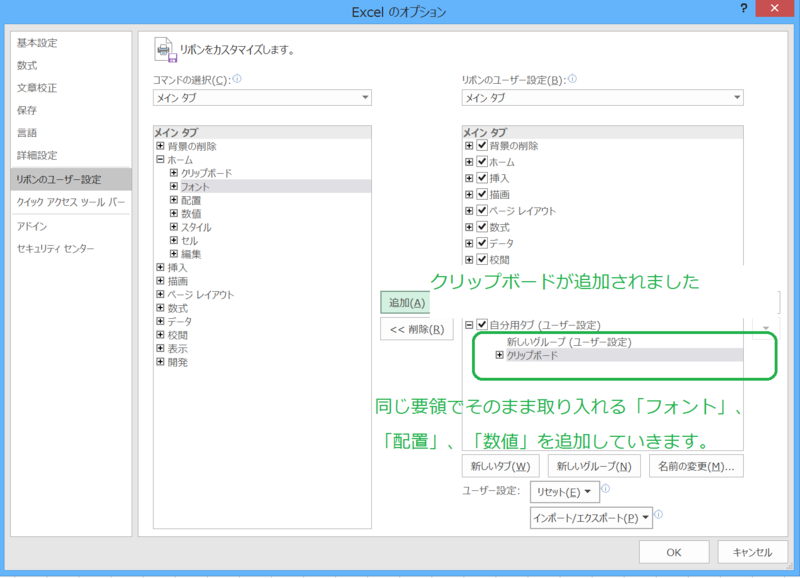The height and width of the screenshot is (578, 800).
Task: Expand セル group in left tree
Action: (174, 240)
